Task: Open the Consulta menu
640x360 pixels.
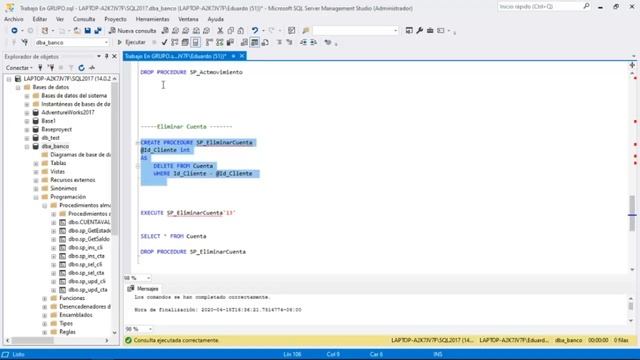Action: (84, 19)
